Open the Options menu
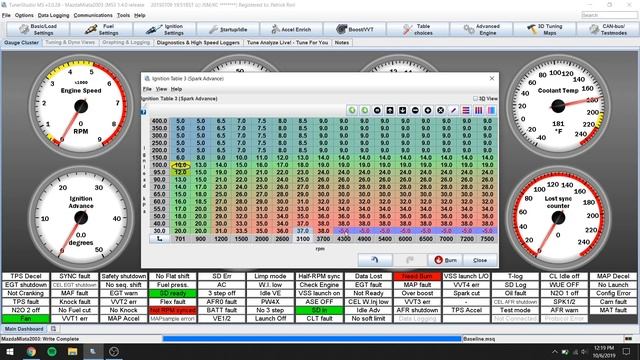This screenshot has height=360, width=640. tap(24, 15)
